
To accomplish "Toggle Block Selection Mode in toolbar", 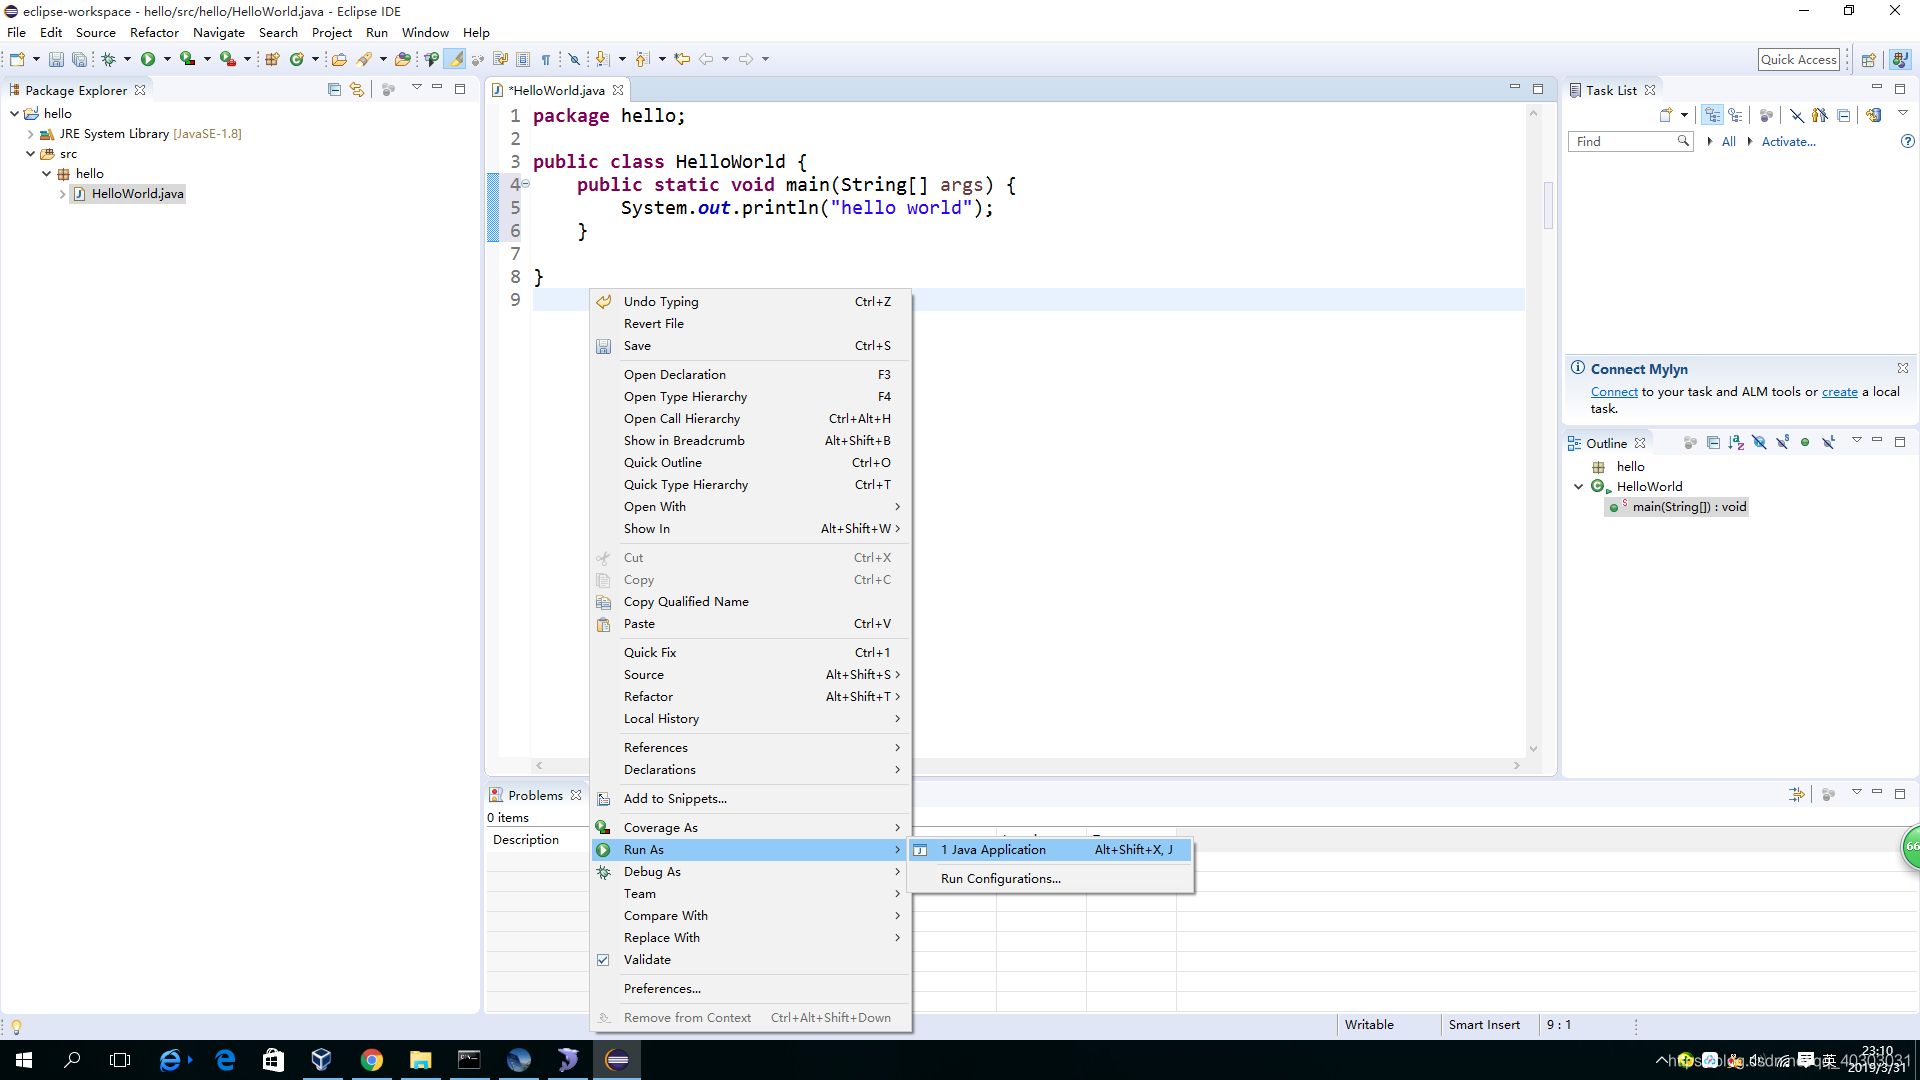I will pos(523,59).
